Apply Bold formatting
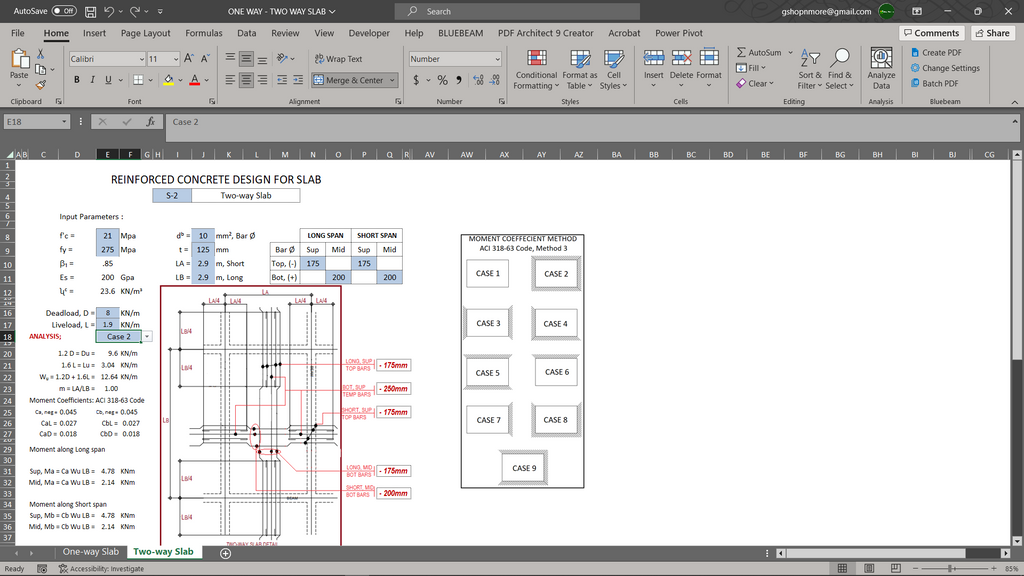The height and width of the screenshot is (576, 1024). tap(76, 80)
